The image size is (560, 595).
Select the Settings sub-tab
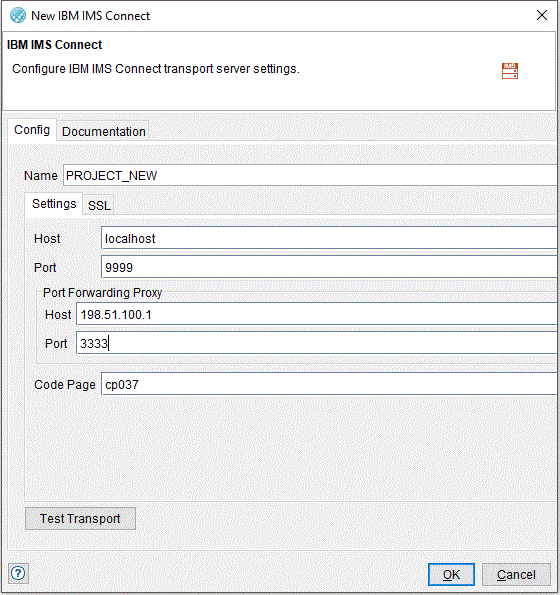click(54, 204)
